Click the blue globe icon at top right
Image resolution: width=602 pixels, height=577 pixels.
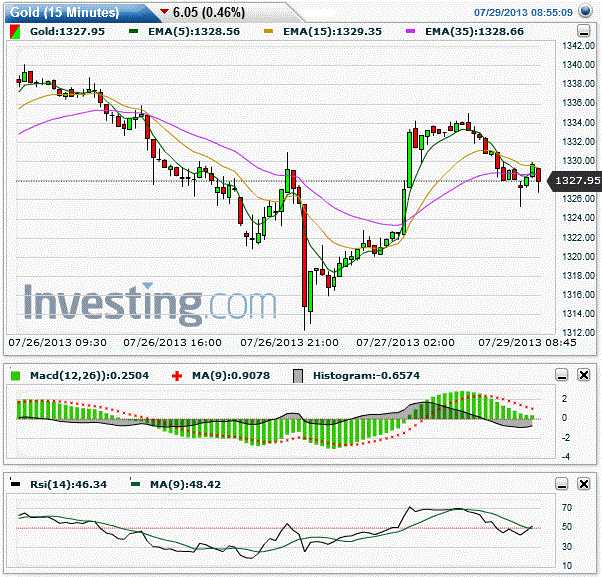pos(585,11)
